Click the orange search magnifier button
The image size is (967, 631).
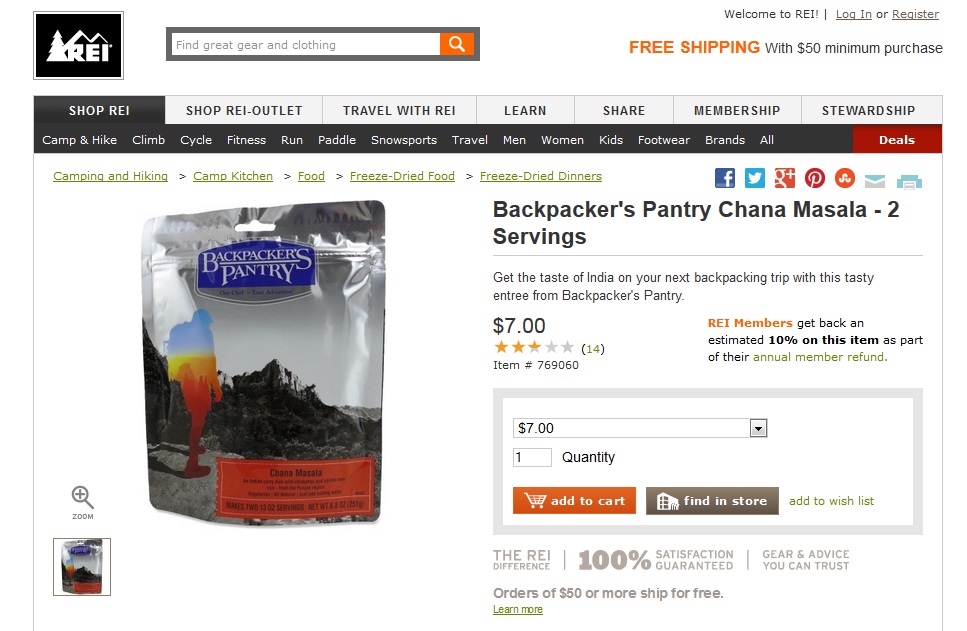tap(457, 44)
